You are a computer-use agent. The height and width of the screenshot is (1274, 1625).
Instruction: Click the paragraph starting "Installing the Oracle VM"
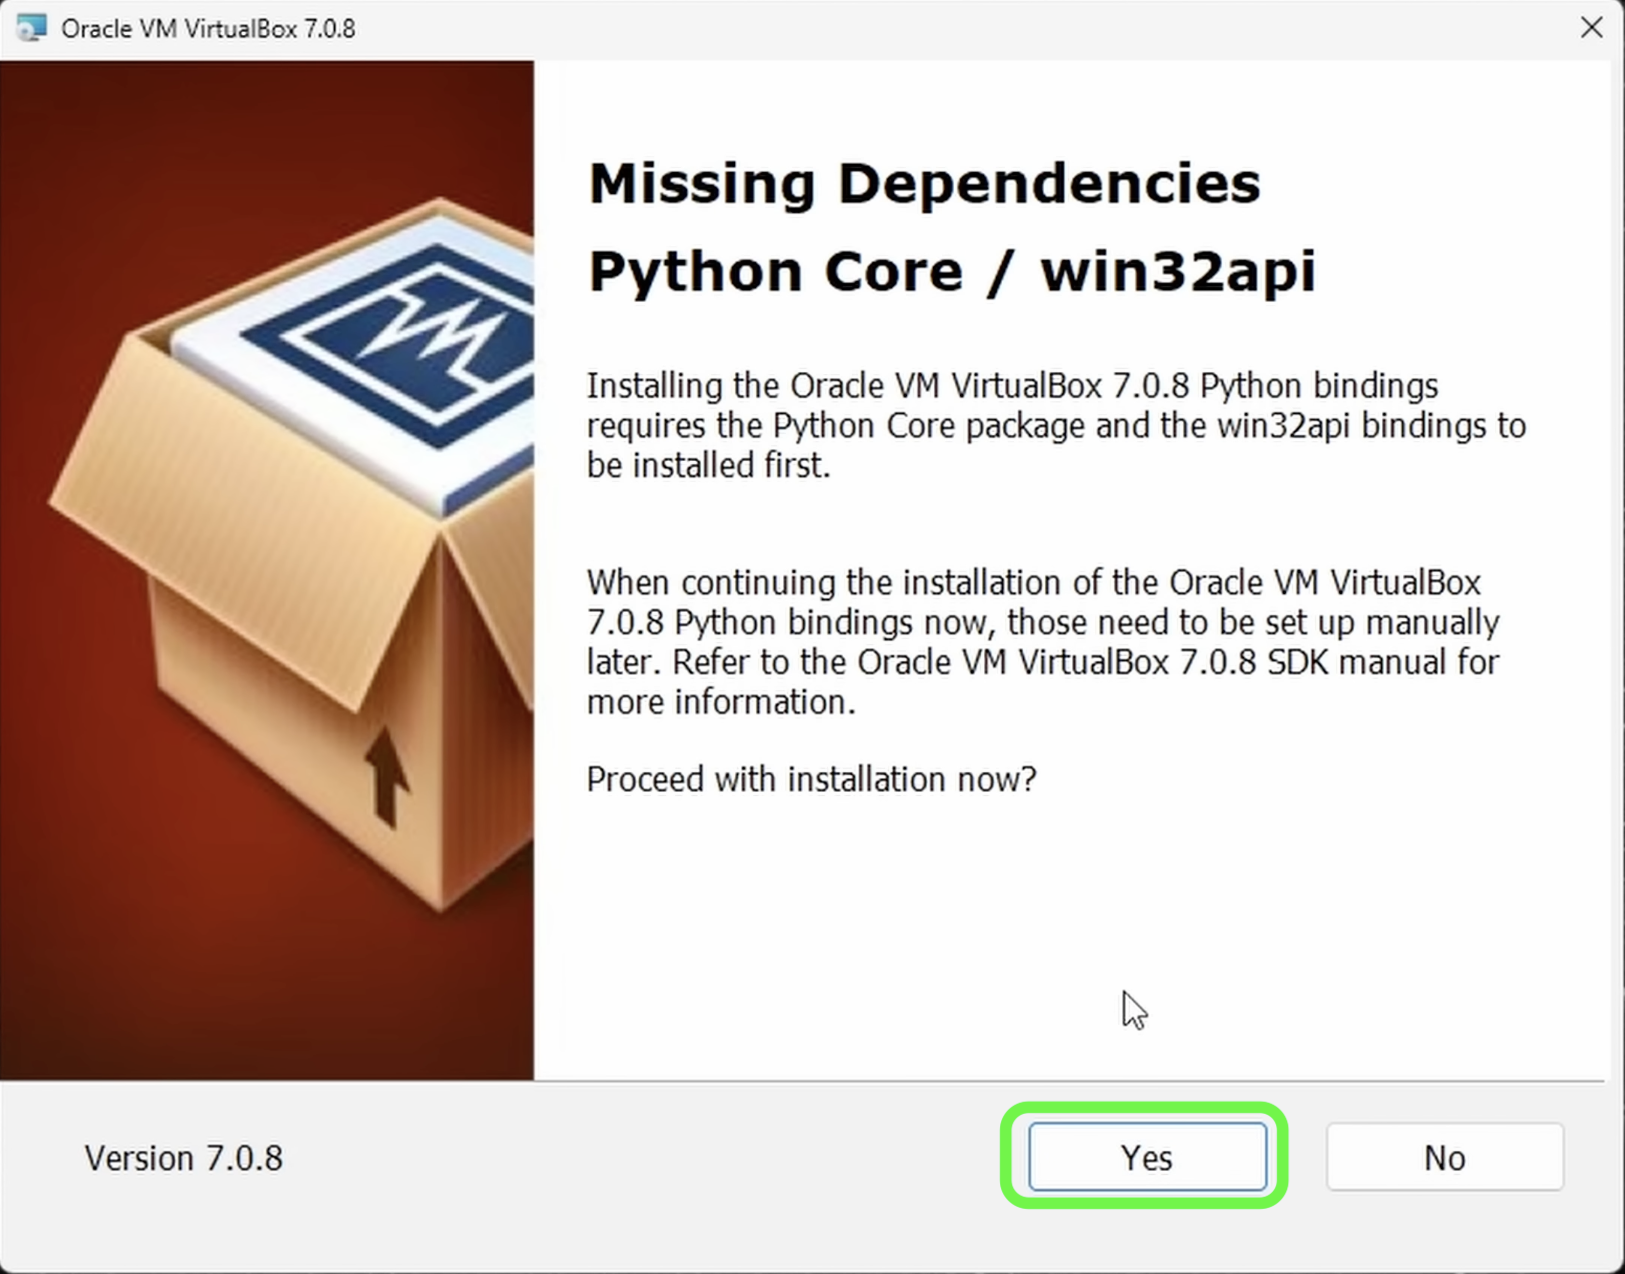point(1055,425)
